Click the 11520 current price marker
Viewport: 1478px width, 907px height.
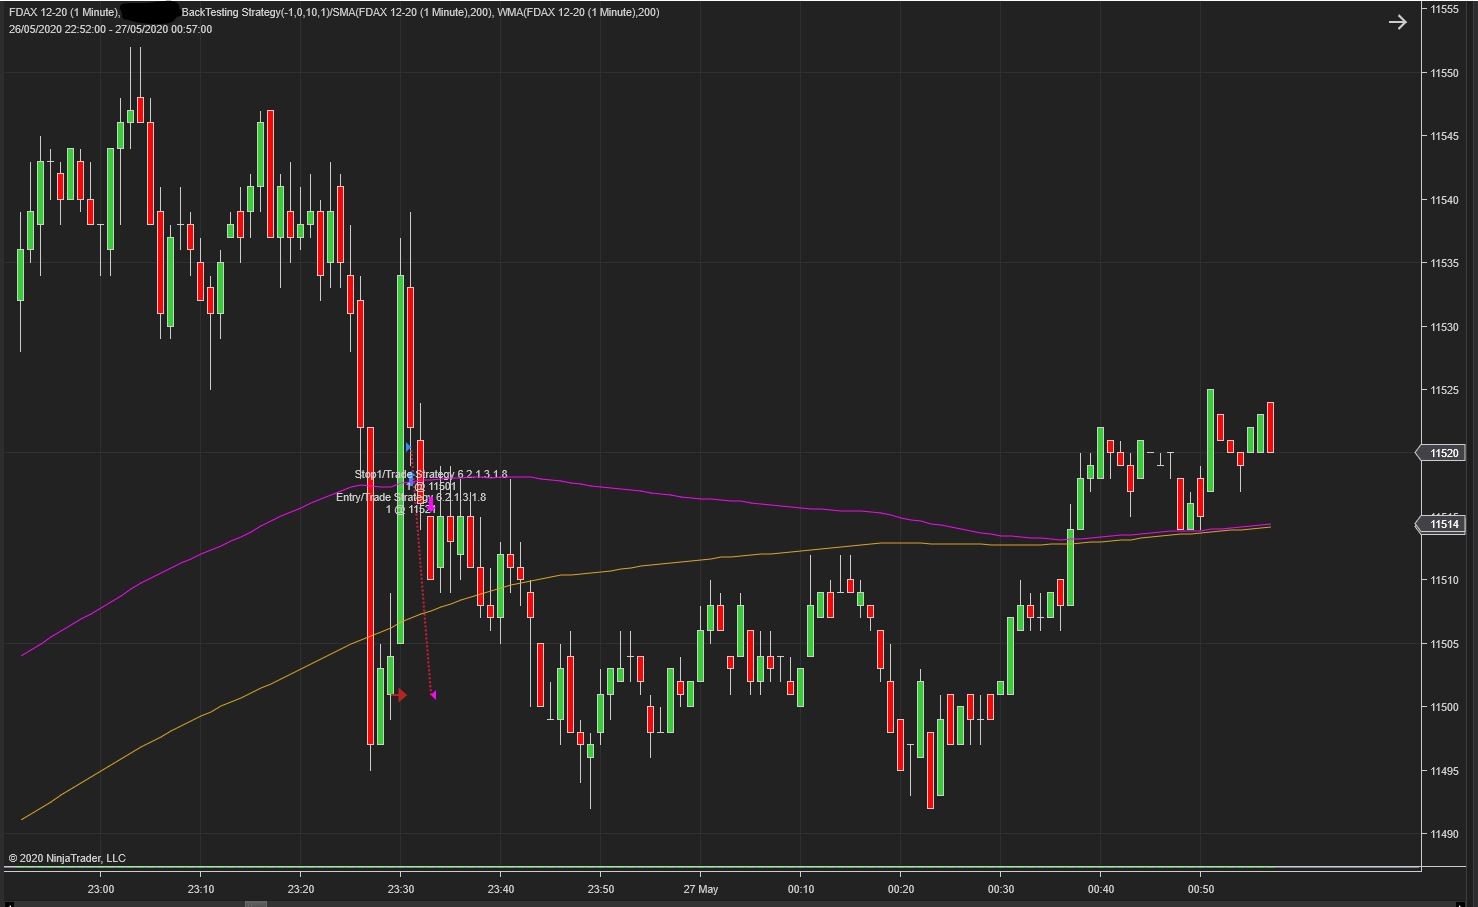click(1439, 453)
